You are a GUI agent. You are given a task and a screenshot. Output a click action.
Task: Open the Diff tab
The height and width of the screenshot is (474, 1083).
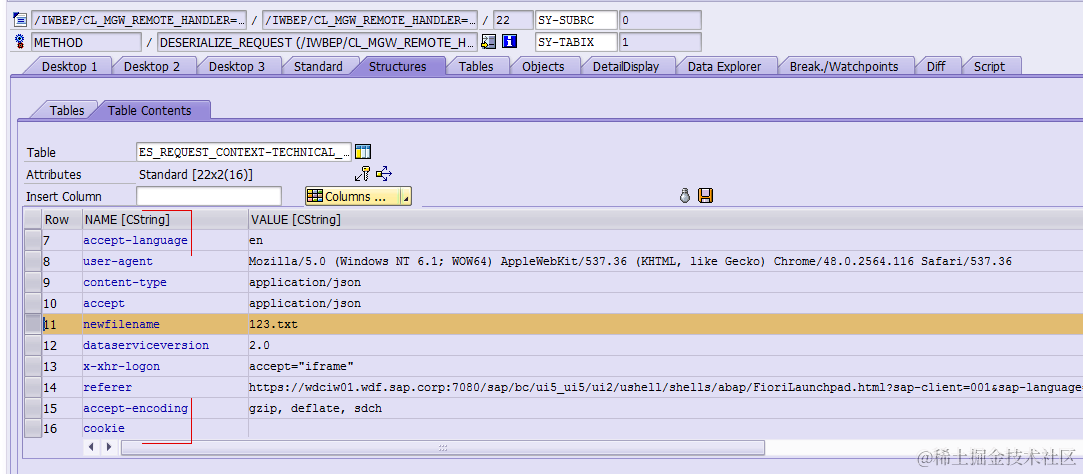pos(936,66)
